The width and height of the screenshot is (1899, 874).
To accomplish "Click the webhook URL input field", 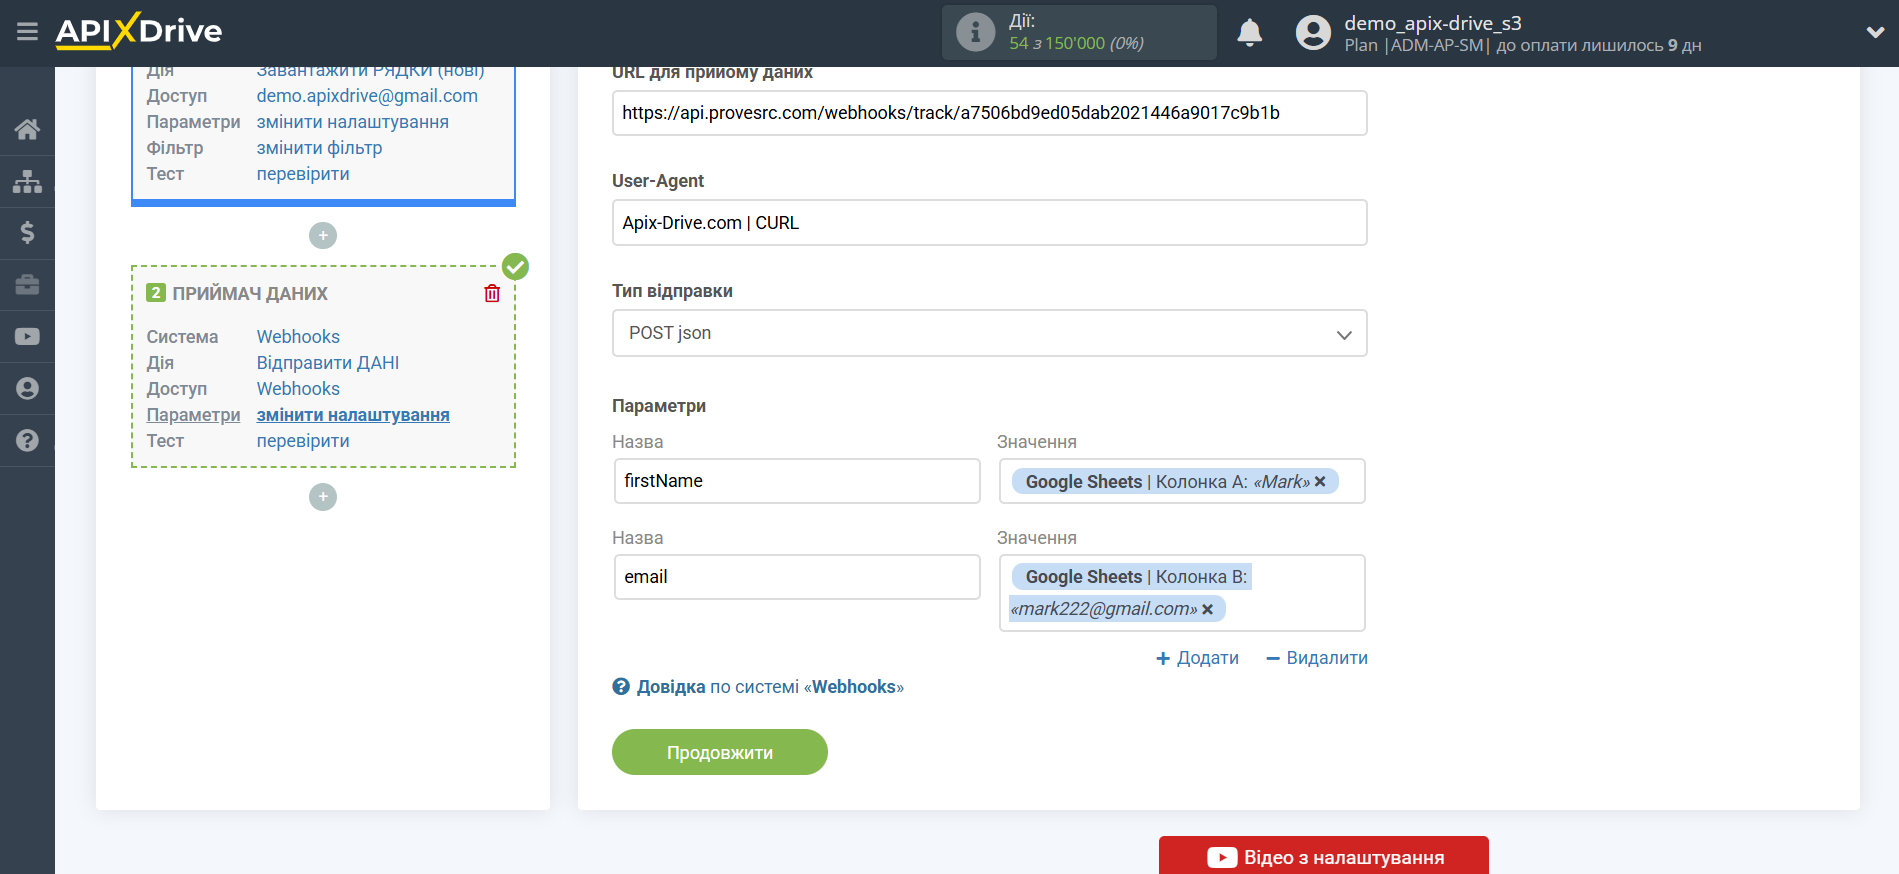I will tap(989, 113).
